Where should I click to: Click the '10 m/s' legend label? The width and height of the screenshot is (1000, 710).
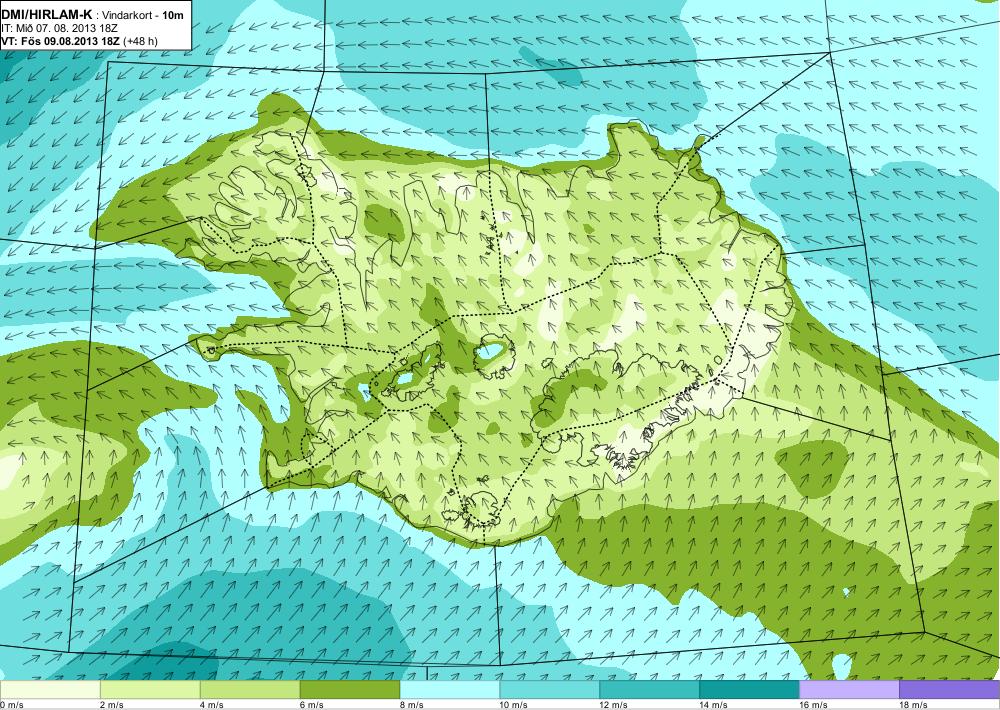pyautogui.click(x=514, y=705)
